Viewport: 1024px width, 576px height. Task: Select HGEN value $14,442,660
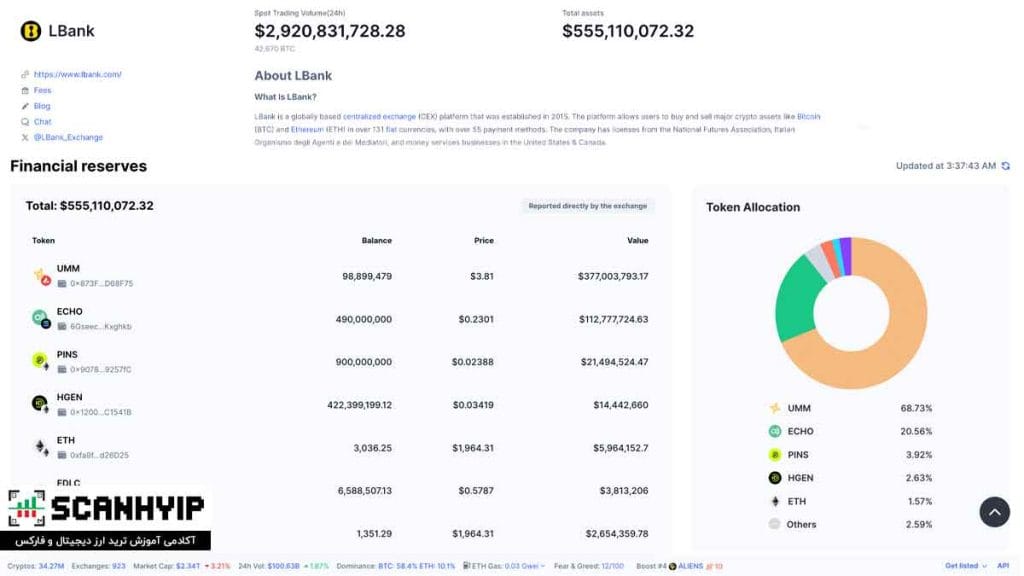(x=621, y=405)
